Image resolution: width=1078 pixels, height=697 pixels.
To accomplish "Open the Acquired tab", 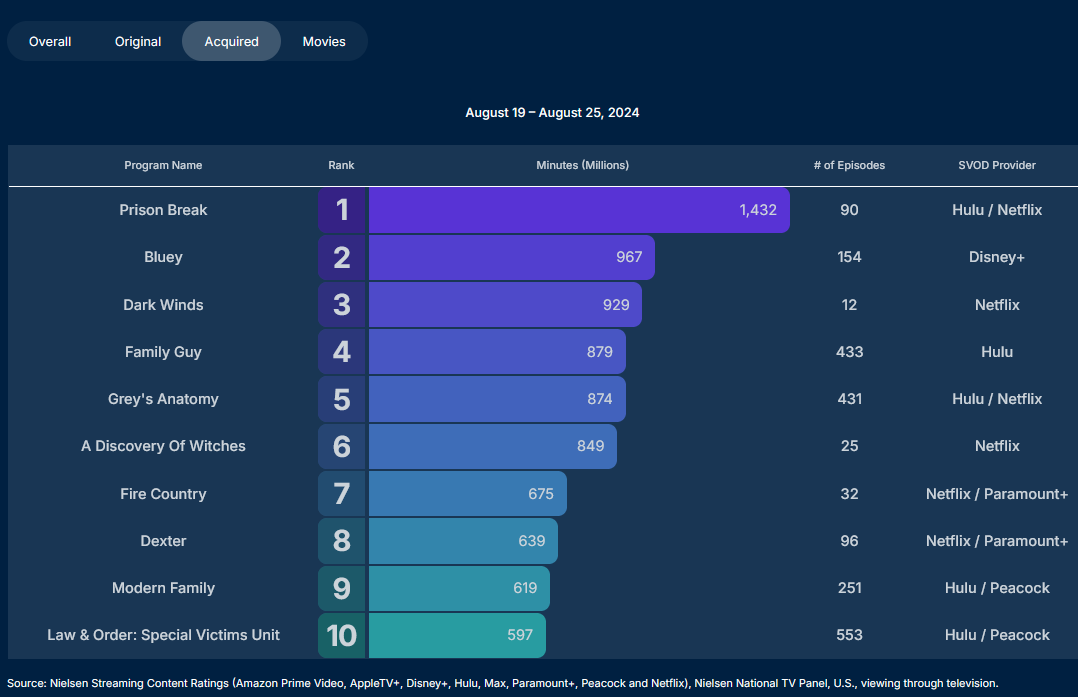I will coord(231,42).
